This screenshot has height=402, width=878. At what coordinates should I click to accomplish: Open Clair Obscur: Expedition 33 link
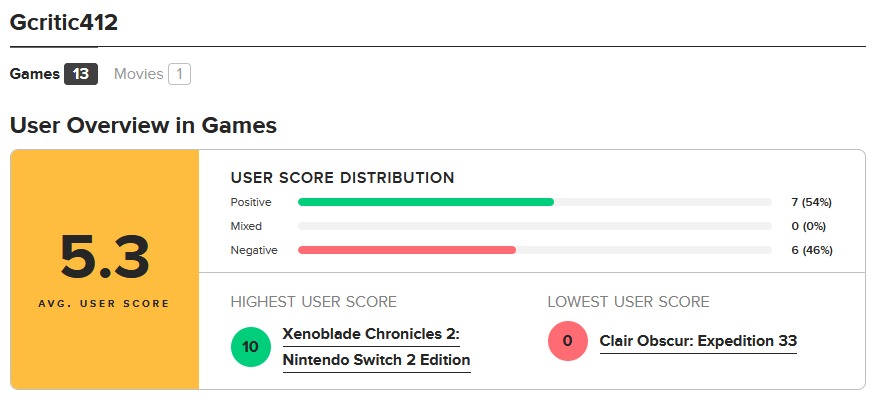coord(698,340)
